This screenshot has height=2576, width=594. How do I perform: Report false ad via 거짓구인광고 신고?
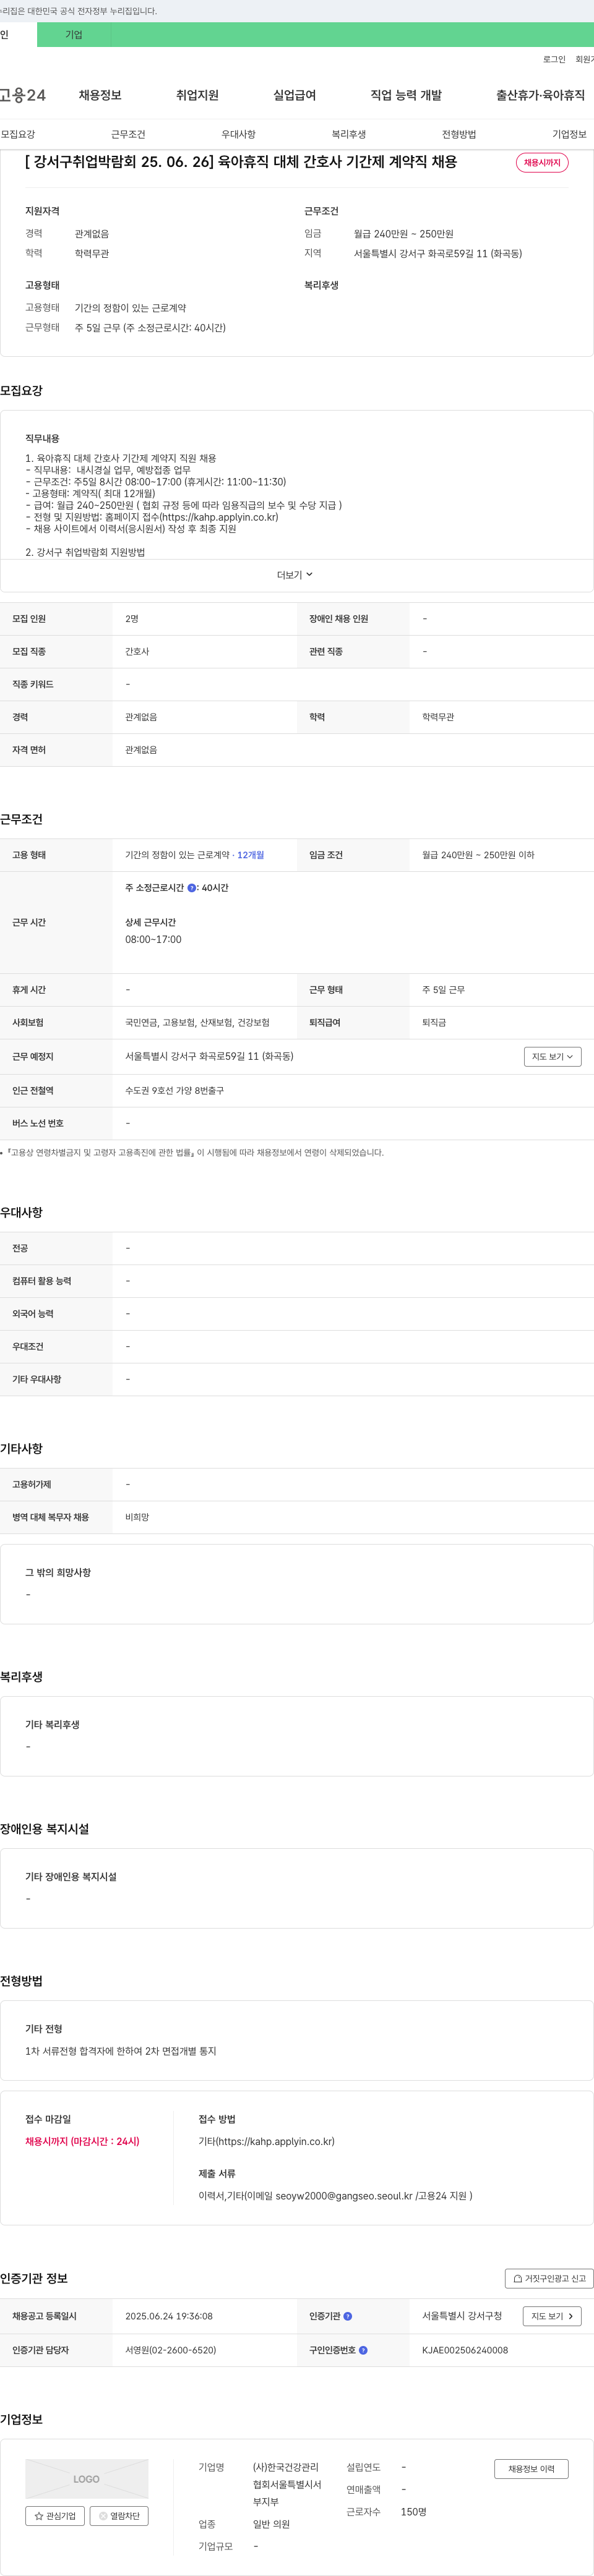pos(549,2279)
